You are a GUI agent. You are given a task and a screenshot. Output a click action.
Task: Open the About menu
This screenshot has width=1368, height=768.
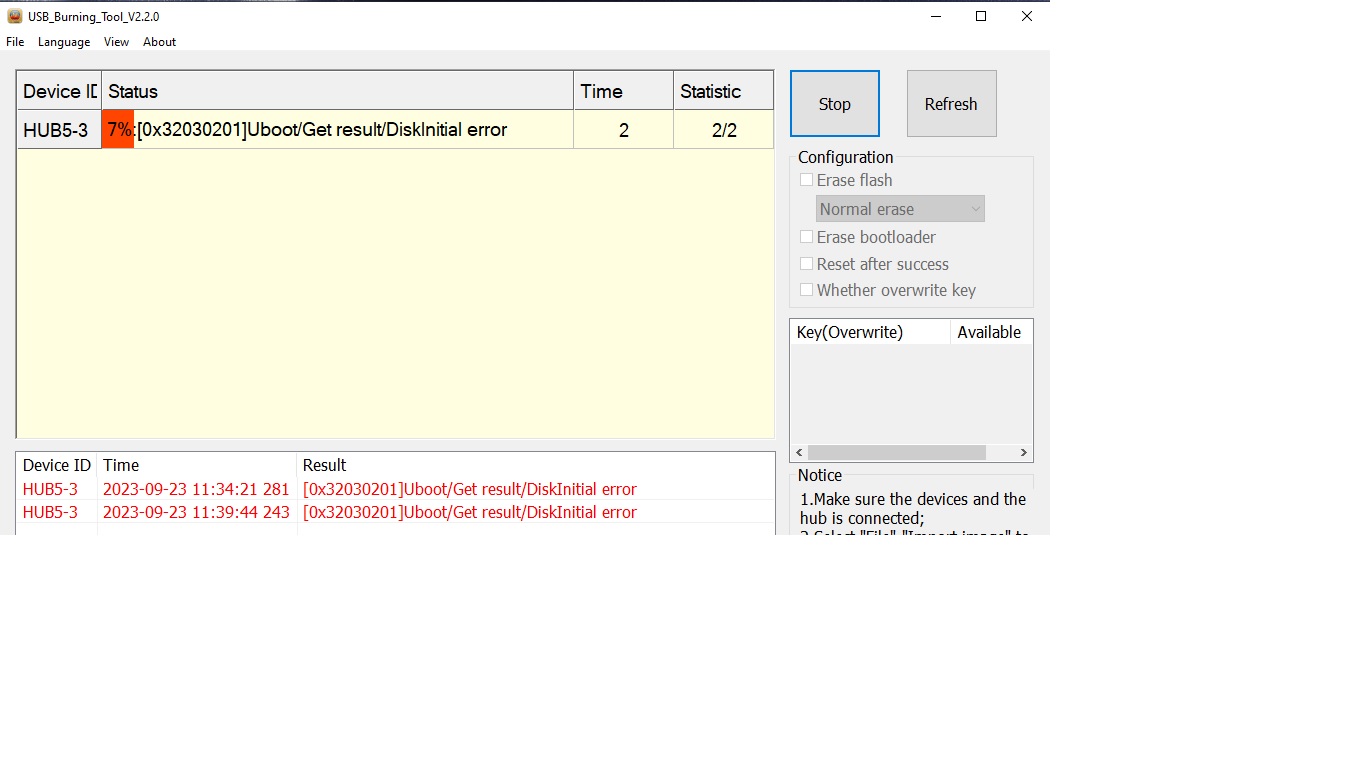[x=159, y=42]
